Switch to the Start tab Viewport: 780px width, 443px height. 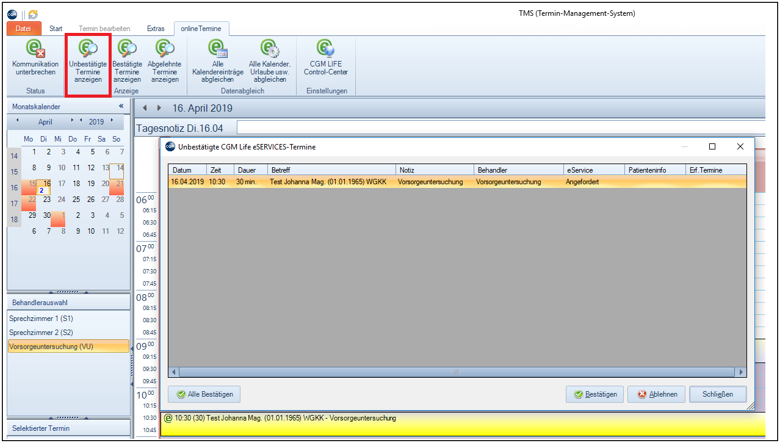coord(56,28)
